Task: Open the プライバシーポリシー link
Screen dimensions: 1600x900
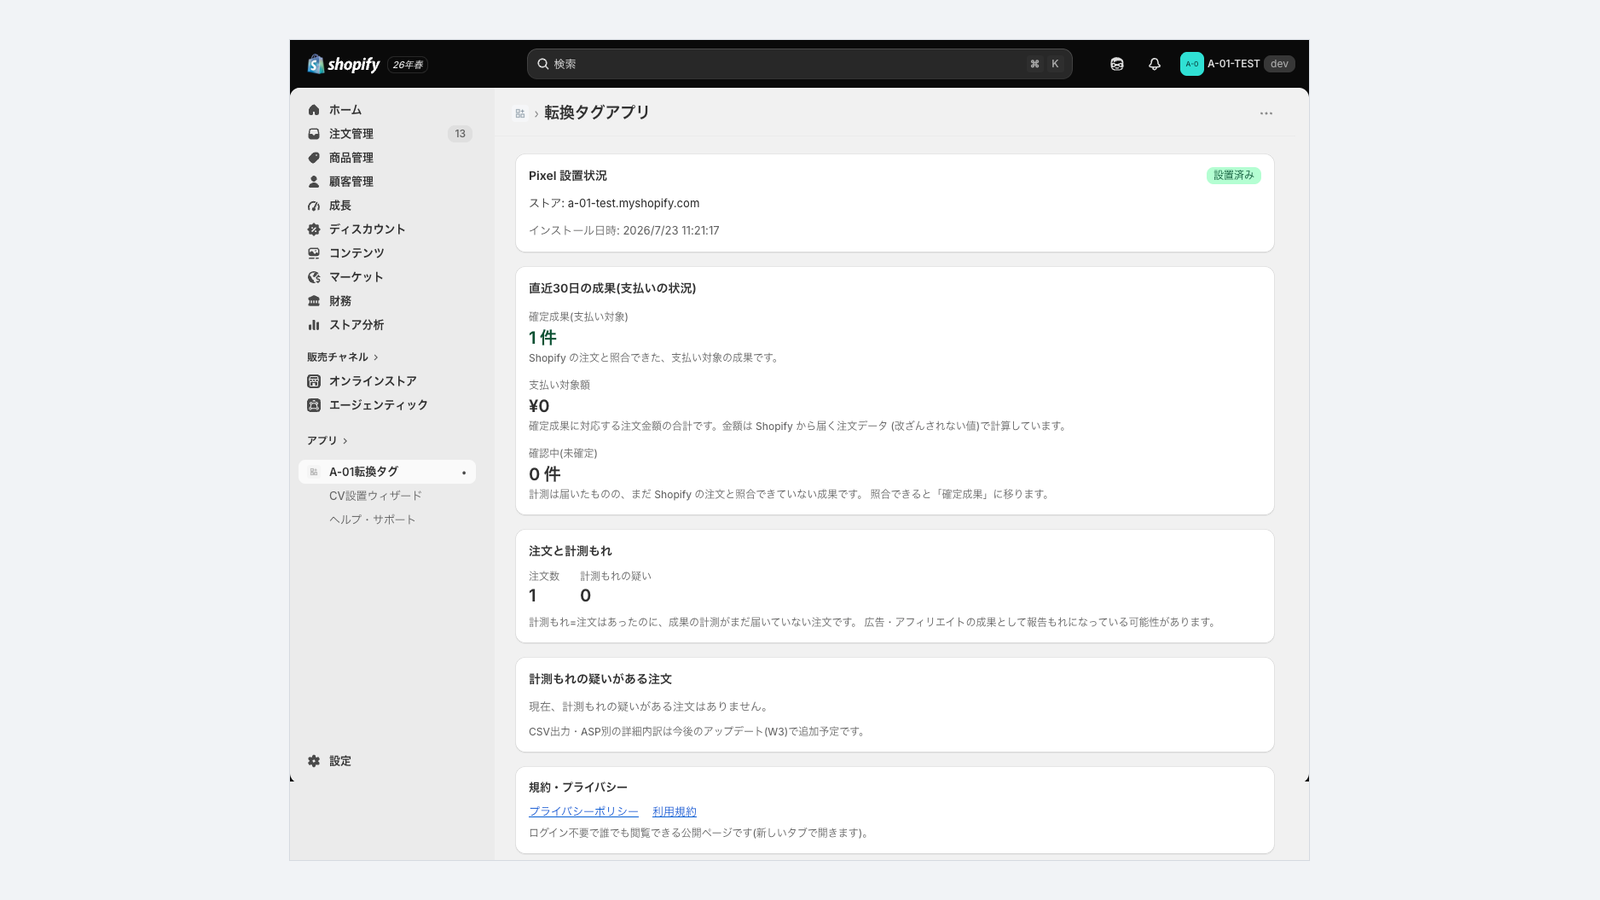Action: coord(583,811)
